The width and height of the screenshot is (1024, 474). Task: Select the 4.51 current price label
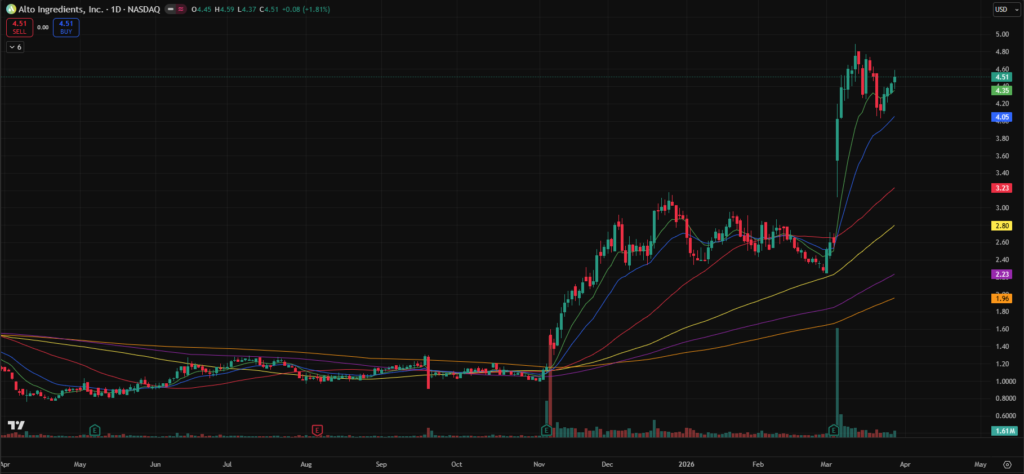[x=1001, y=77]
